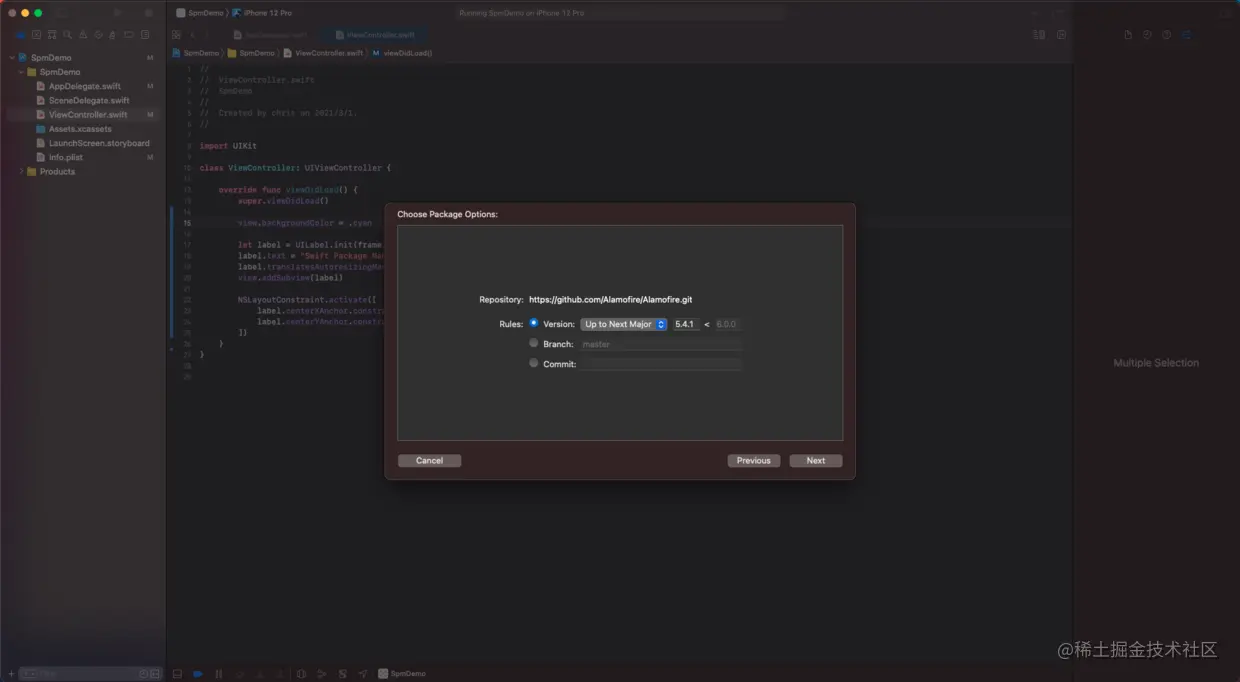The image size is (1240, 682).
Task: Click the SpmDemo scheme selector
Action: (200, 13)
